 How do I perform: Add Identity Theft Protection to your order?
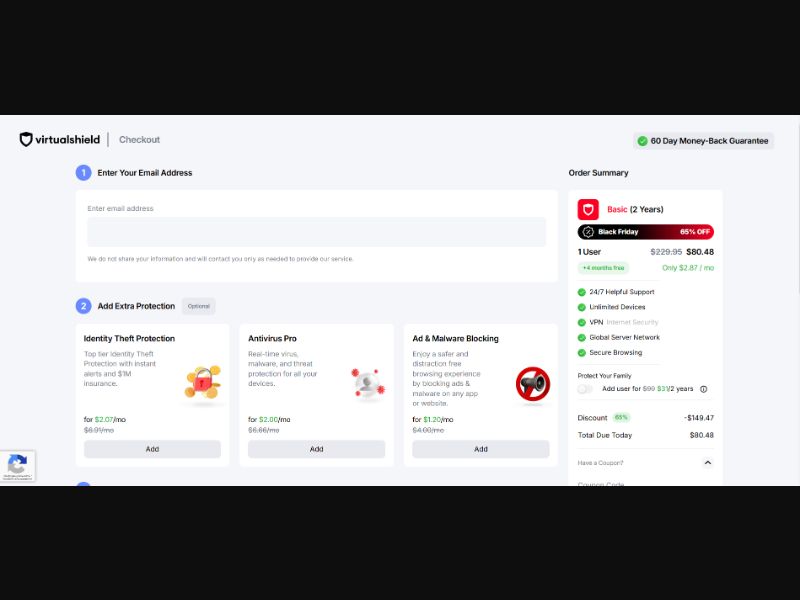point(152,449)
